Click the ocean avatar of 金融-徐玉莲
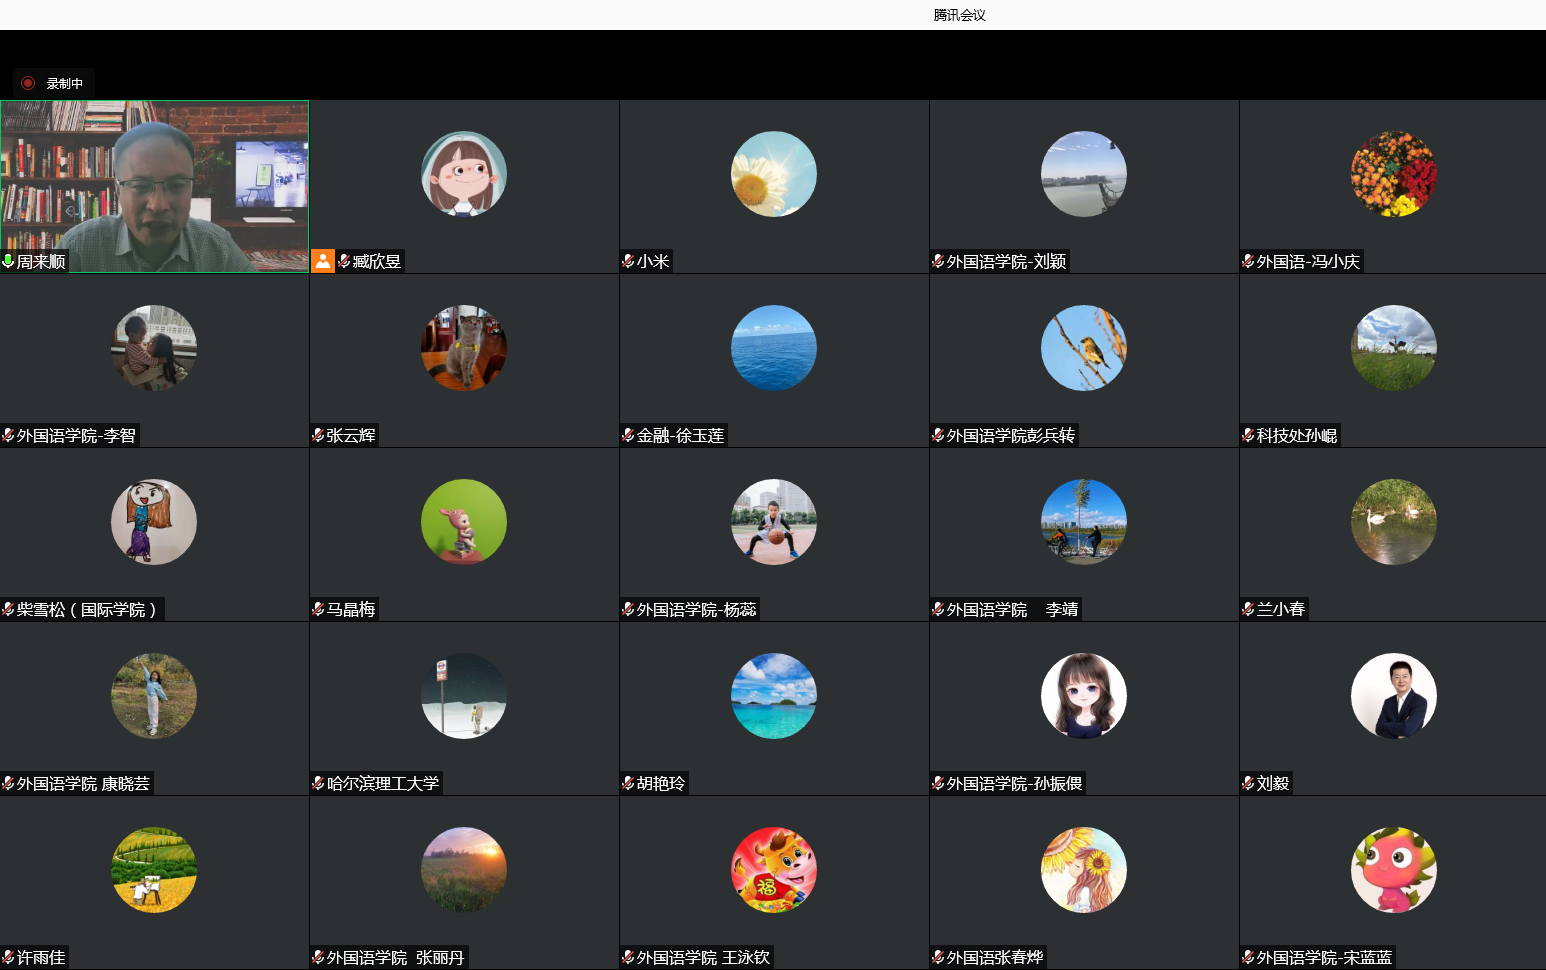Image resolution: width=1546 pixels, height=970 pixels. 773,348
